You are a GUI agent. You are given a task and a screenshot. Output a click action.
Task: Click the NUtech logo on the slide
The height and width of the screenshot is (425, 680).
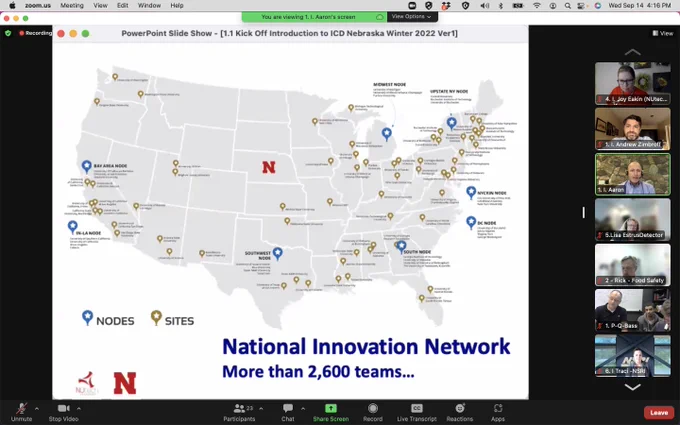coord(87,383)
